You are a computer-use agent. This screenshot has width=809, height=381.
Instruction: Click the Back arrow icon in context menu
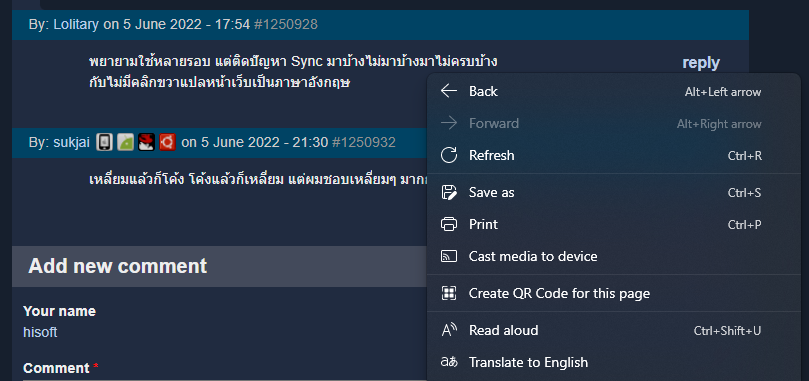[x=449, y=91]
